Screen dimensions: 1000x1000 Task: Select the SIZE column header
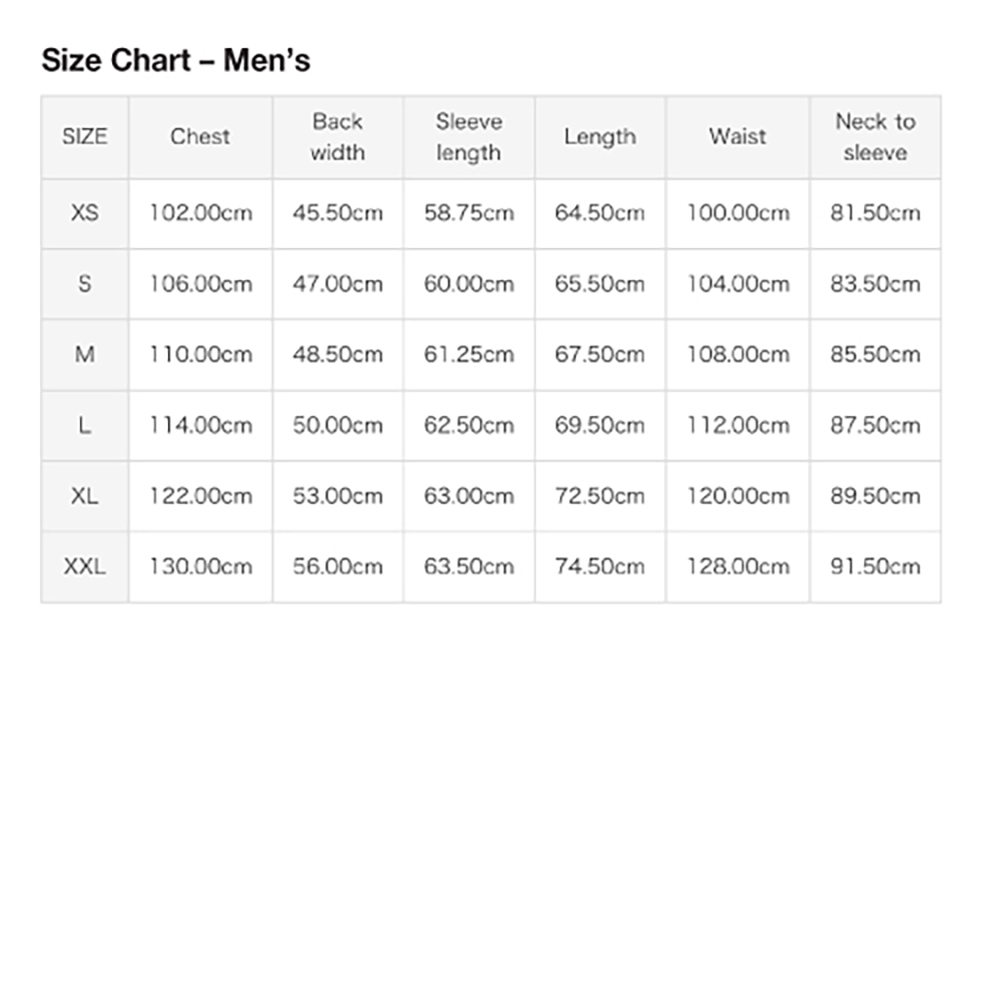click(85, 136)
